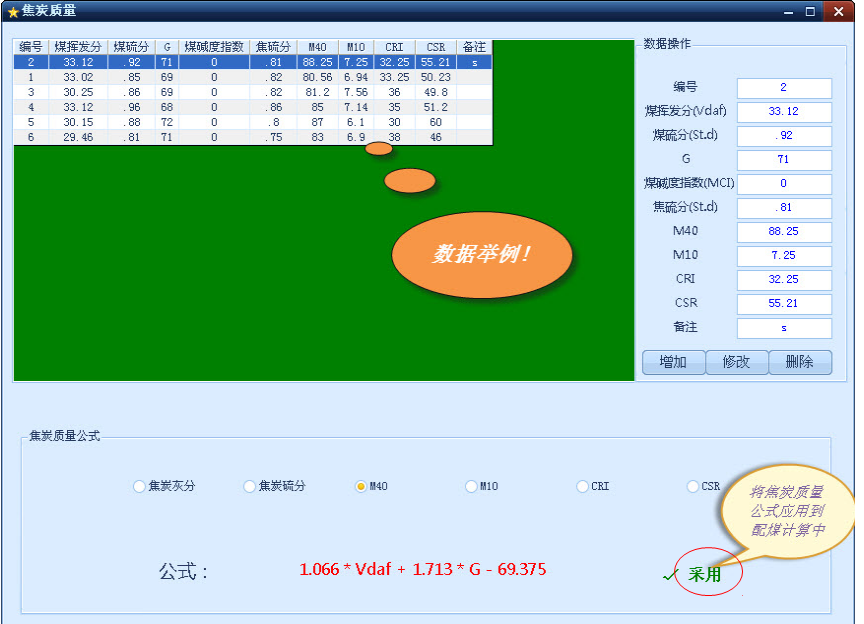Select table row with 编号 6

coord(253,137)
